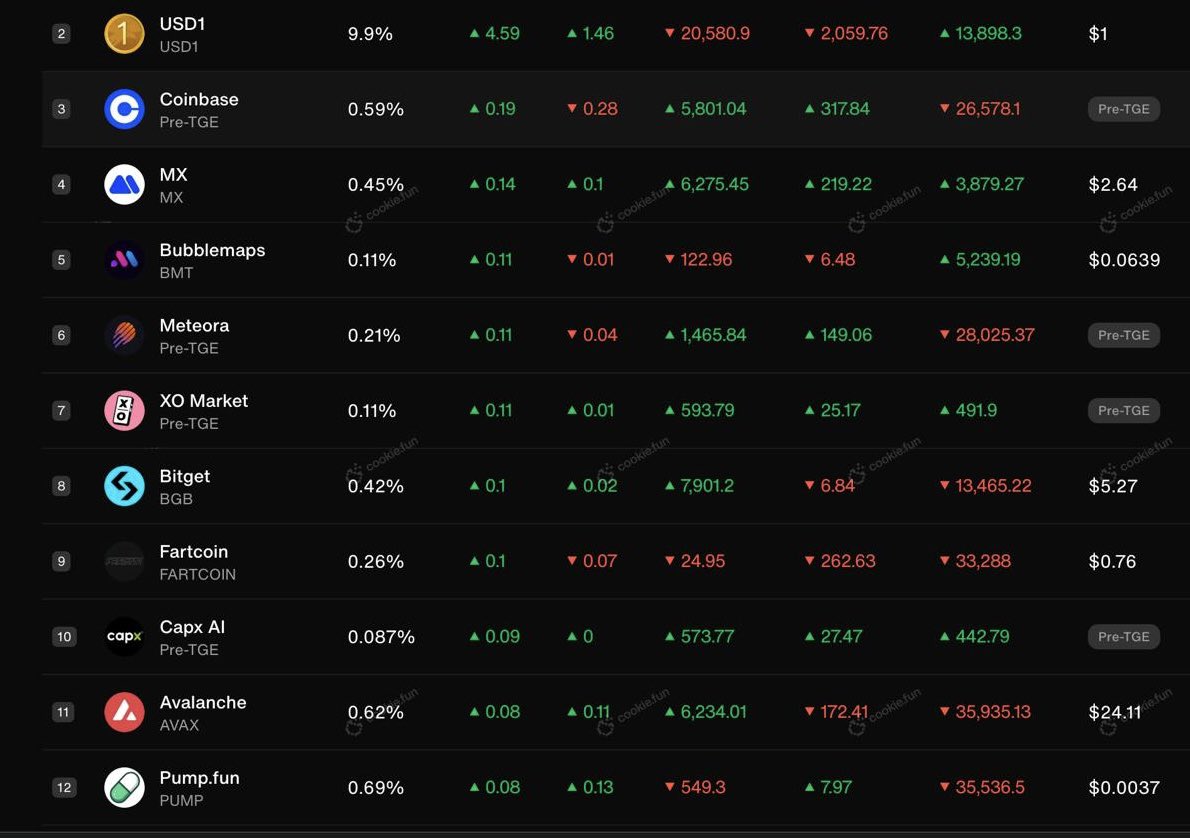Click rank number 12 badge
1190x838 pixels.
tap(64, 787)
